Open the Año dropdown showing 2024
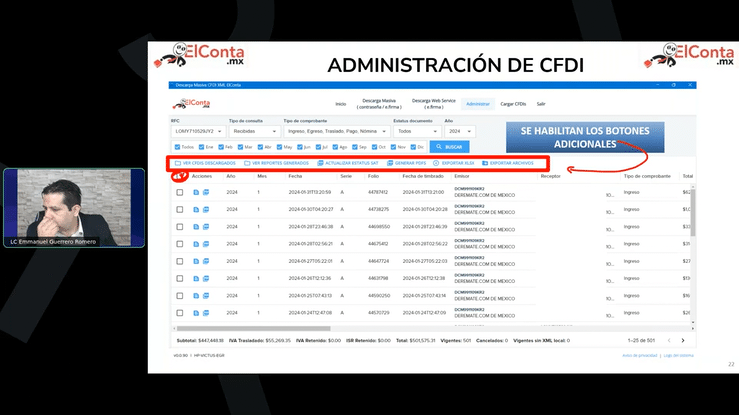This screenshot has height=415, width=739. [x=460, y=131]
